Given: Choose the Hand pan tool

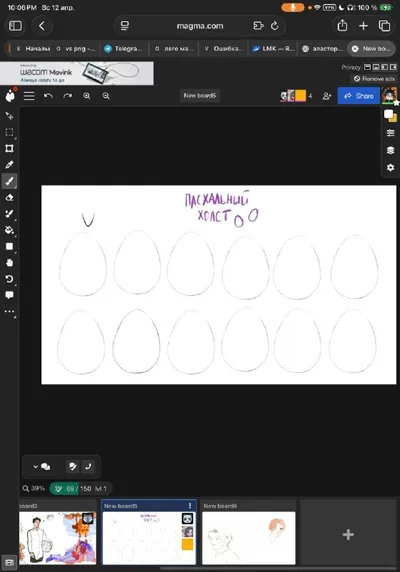Looking at the screenshot, I should tap(9, 263).
